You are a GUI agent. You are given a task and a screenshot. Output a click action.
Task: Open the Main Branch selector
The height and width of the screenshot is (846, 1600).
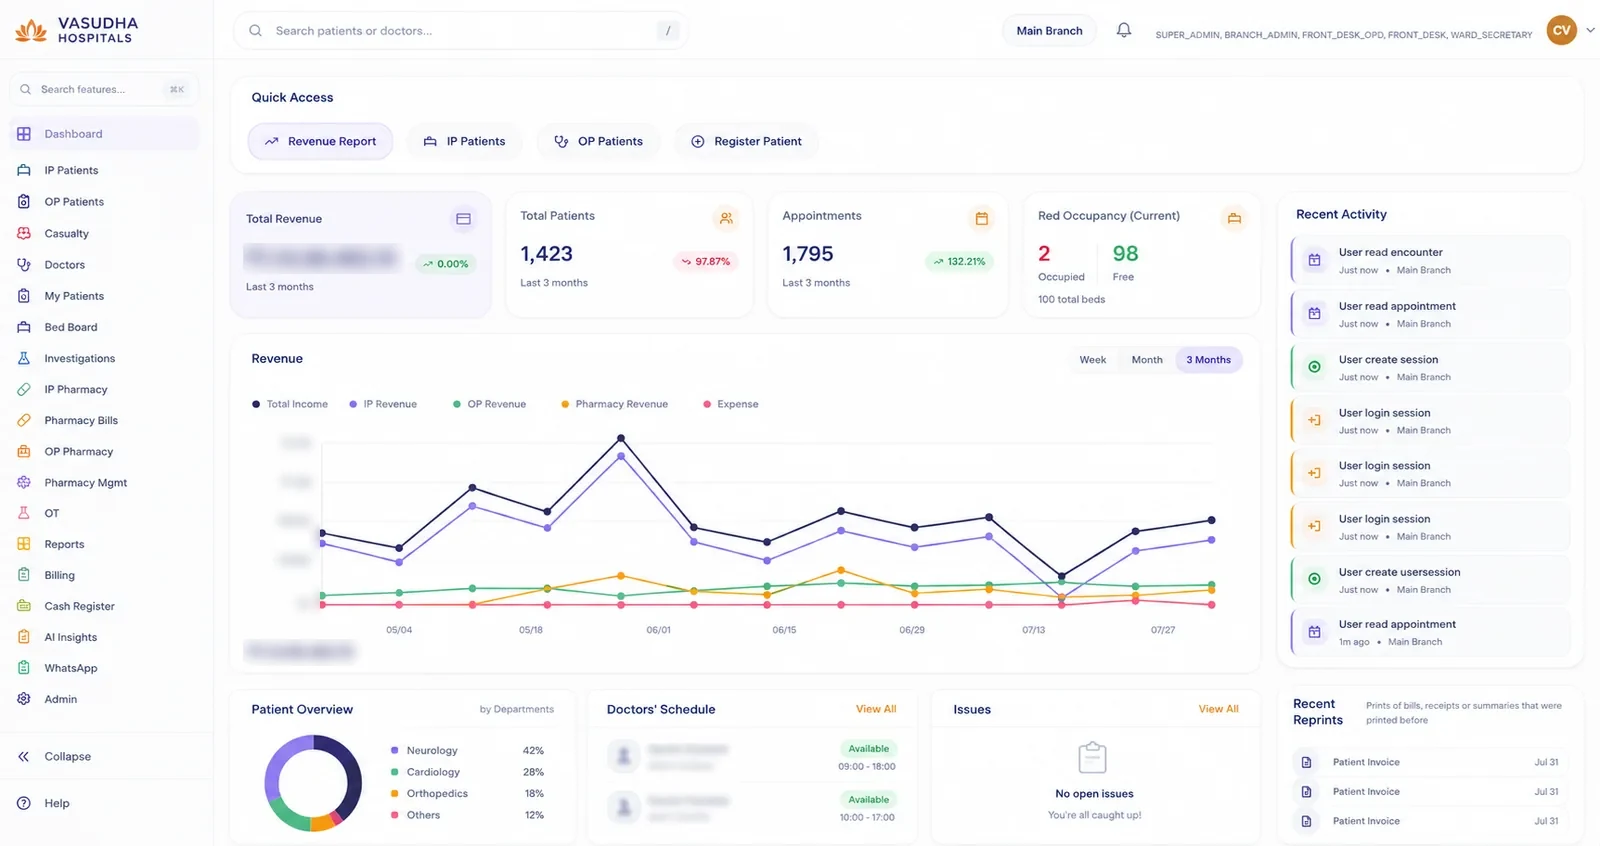click(x=1049, y=31)
